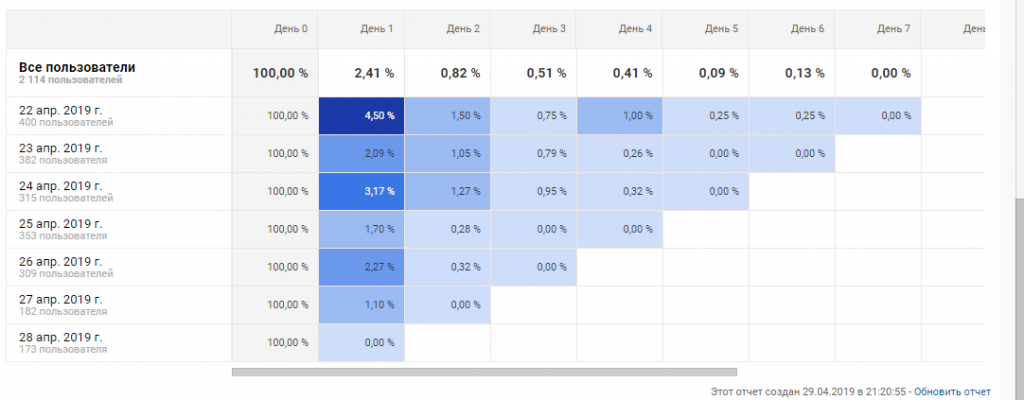Select the "День 0" column header
1024x400 pixels.
[x=290, y=29]
